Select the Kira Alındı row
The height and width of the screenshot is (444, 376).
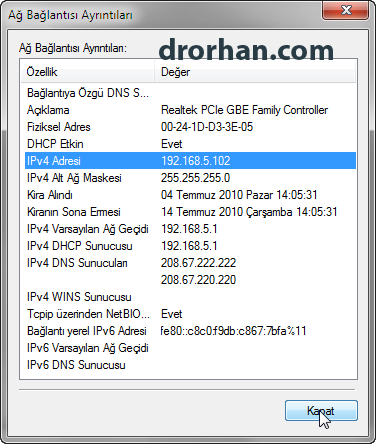click(190, 195)
